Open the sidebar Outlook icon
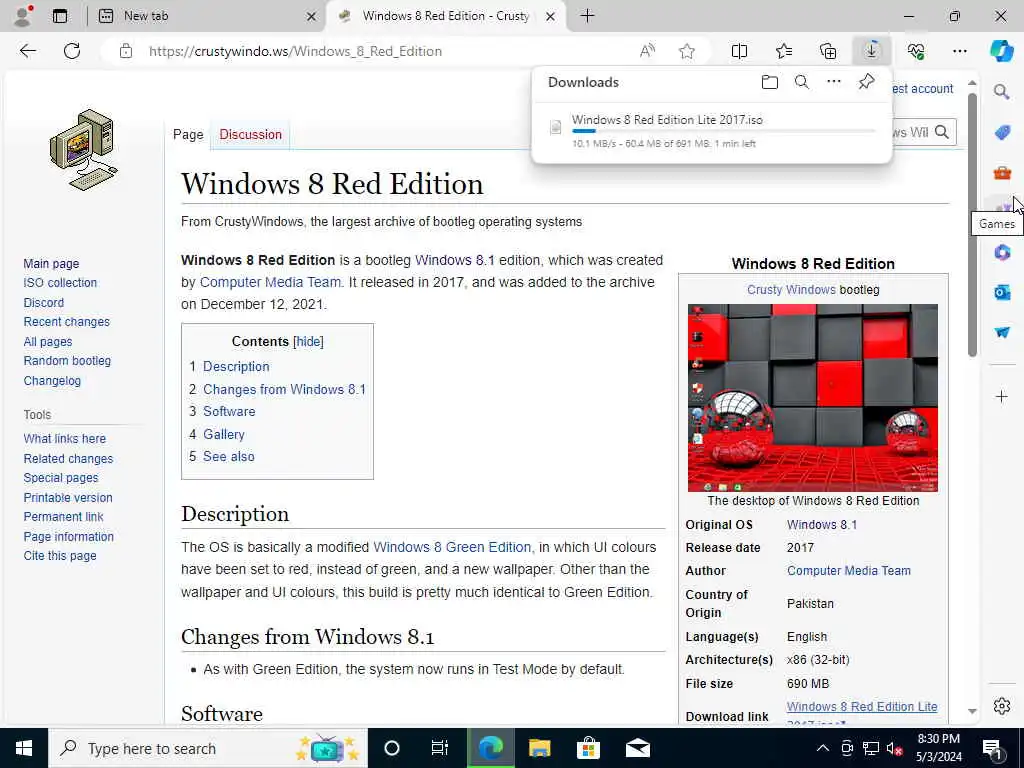Image resolution: width=1024 pixels, height=768 pixels. coord(1002,293)
